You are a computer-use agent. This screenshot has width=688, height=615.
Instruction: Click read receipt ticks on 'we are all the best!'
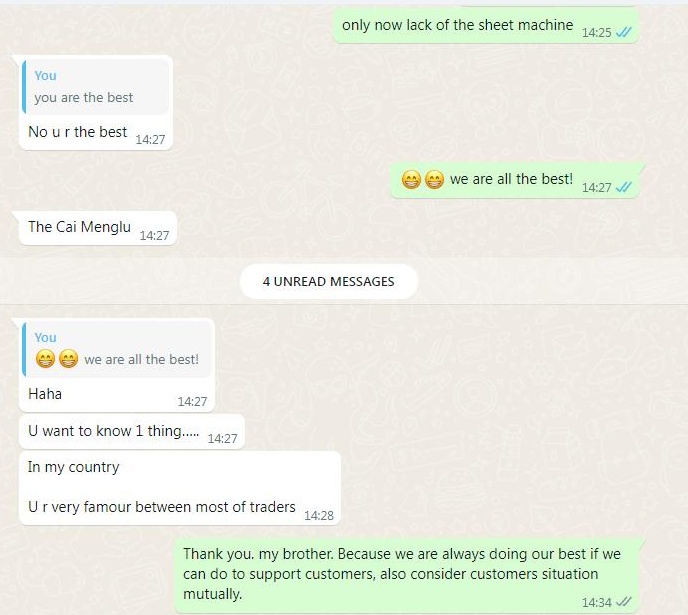(624, 187)
